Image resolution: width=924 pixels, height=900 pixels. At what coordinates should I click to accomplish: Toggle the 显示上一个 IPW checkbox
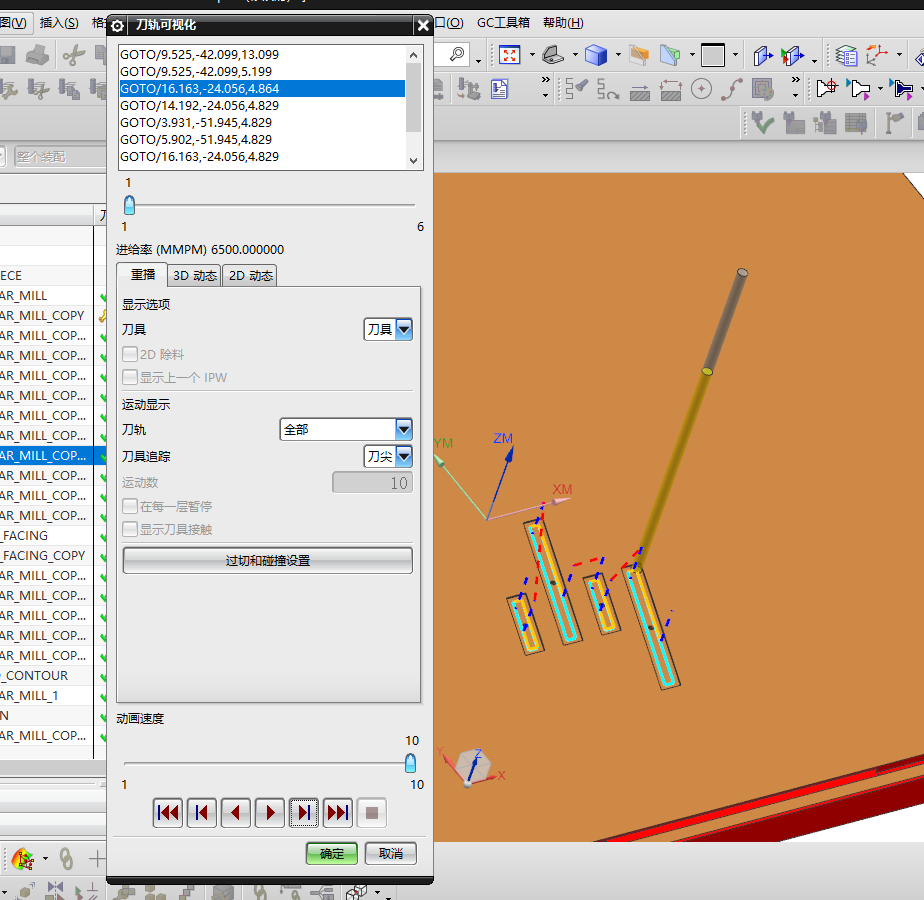pyautogui.click(x=130, y=377)
